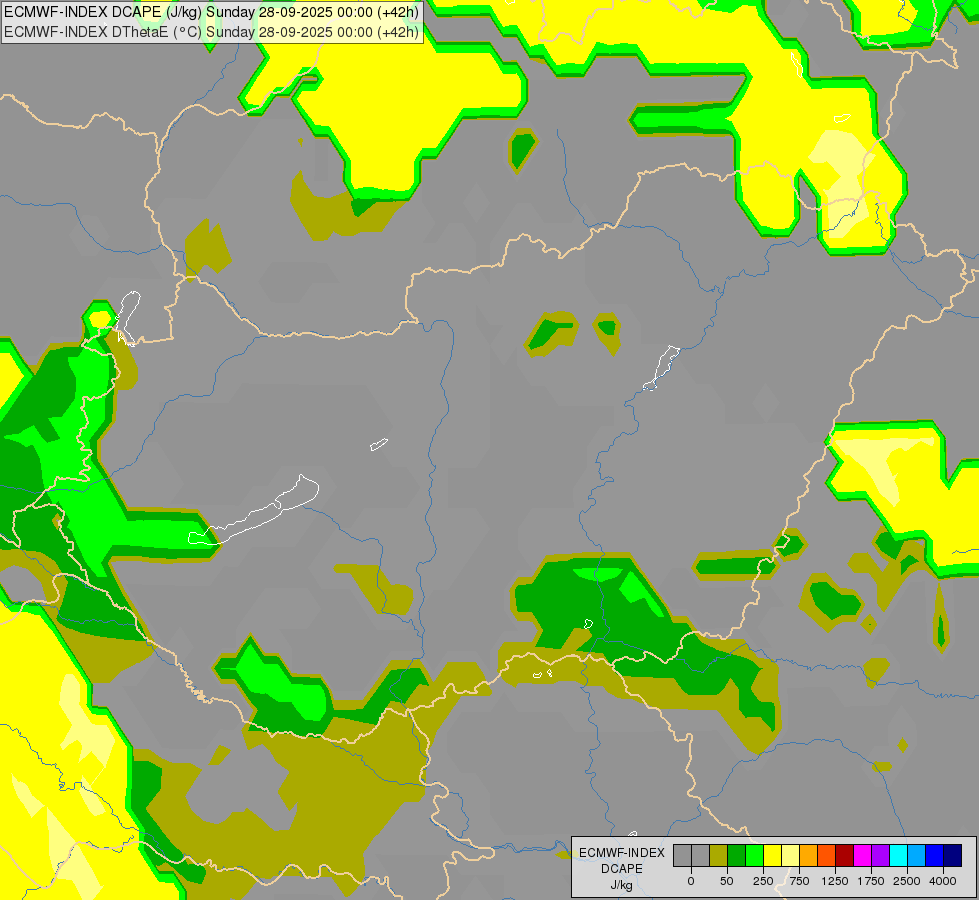Viewport: 979px width, 900px height.
Task: Pick the pure blue legend swatch
Action: 935,856
